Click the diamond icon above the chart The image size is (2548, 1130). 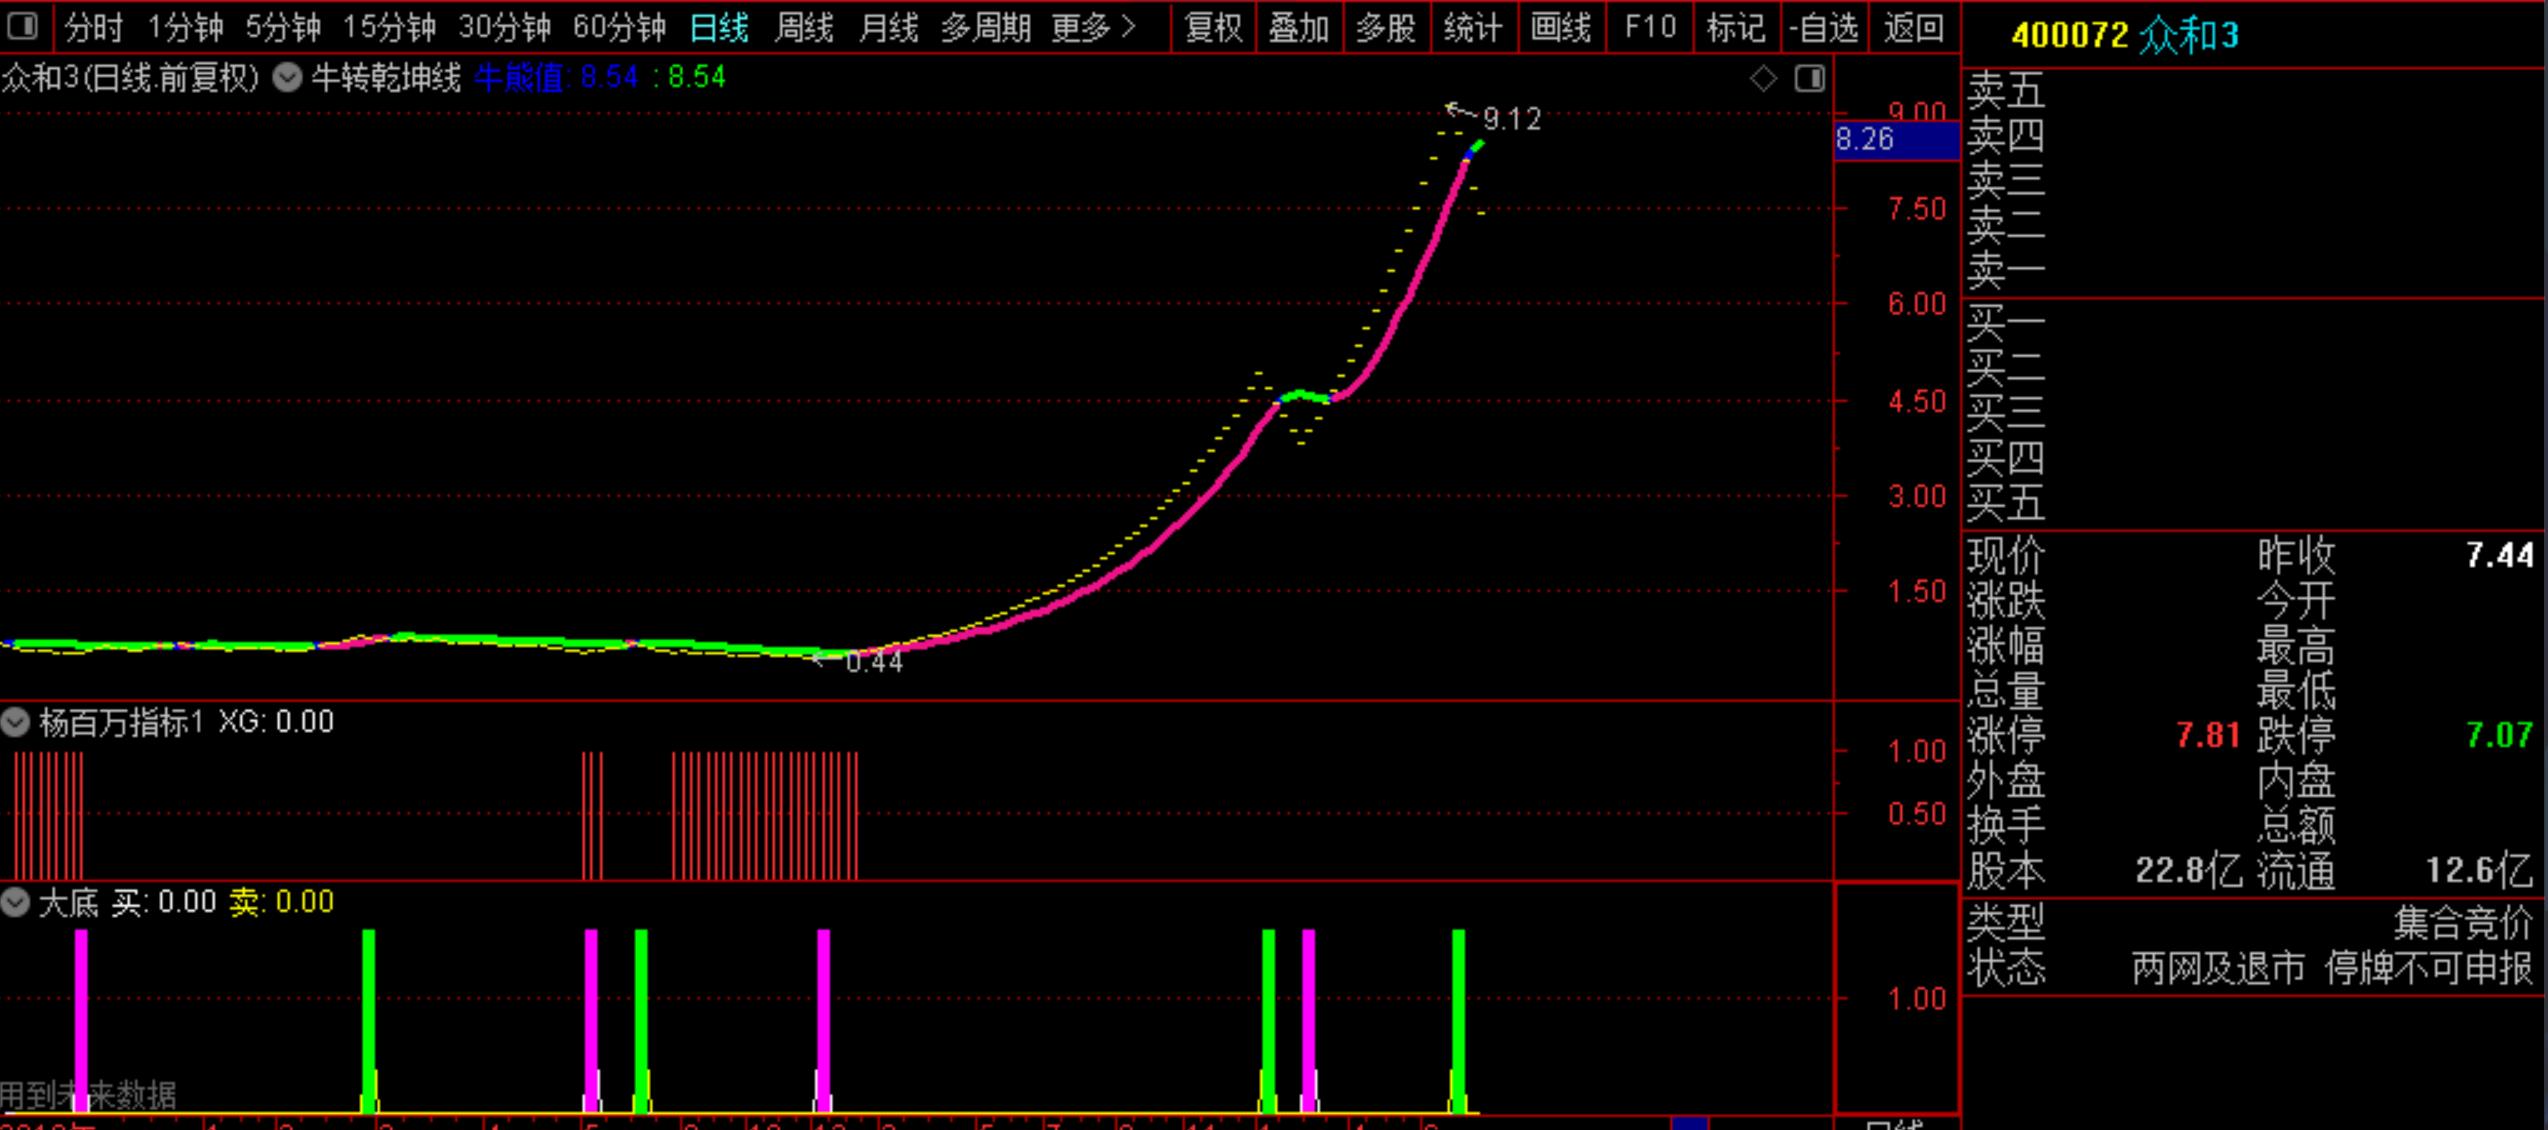[1763, 78]
